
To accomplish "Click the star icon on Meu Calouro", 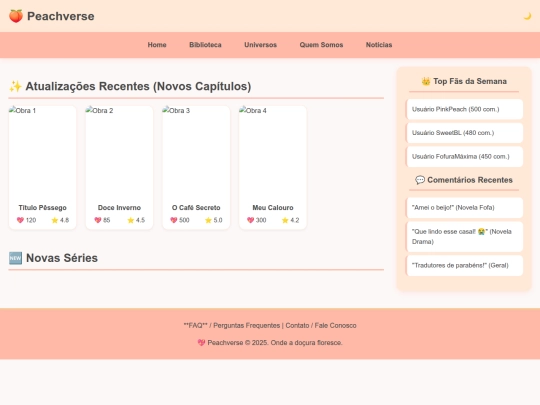I will coord(285,220).
